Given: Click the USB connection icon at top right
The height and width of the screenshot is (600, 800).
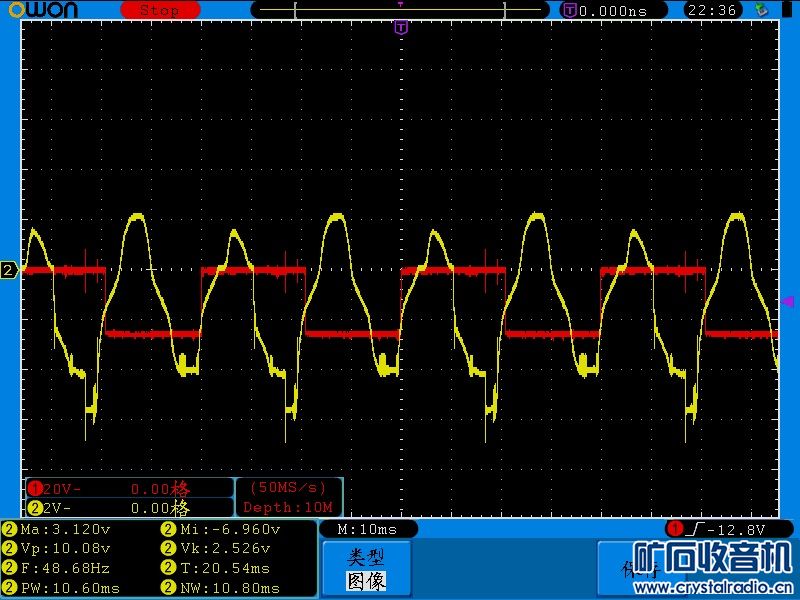Looking at the screenshot, I should coord(762,10).
